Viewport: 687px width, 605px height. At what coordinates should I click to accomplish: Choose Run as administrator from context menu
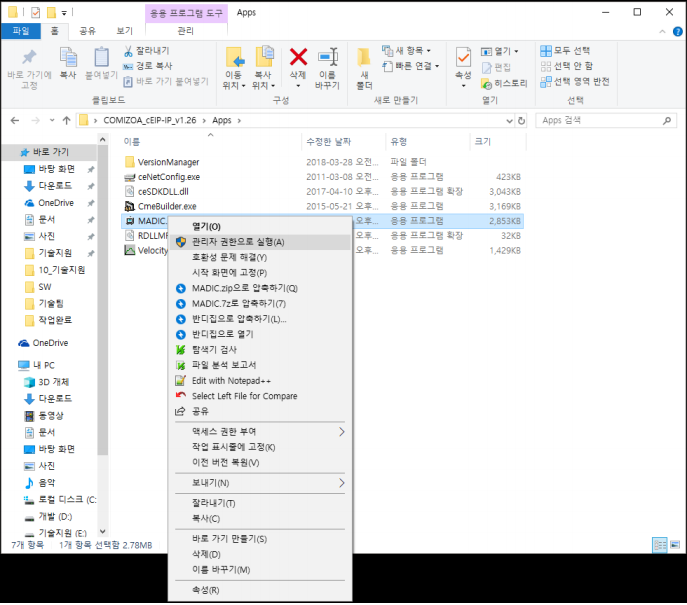[x=238, y=242]
